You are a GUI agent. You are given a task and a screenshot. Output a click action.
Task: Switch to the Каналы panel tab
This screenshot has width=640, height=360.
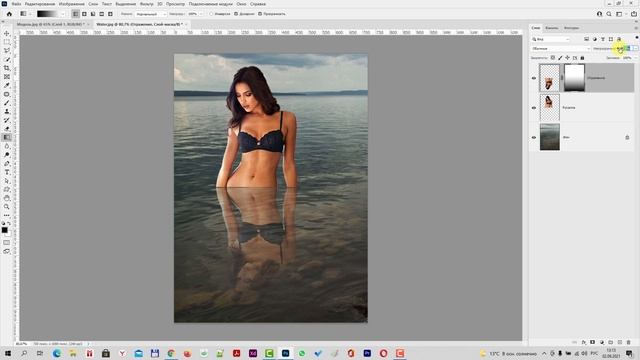551,28
